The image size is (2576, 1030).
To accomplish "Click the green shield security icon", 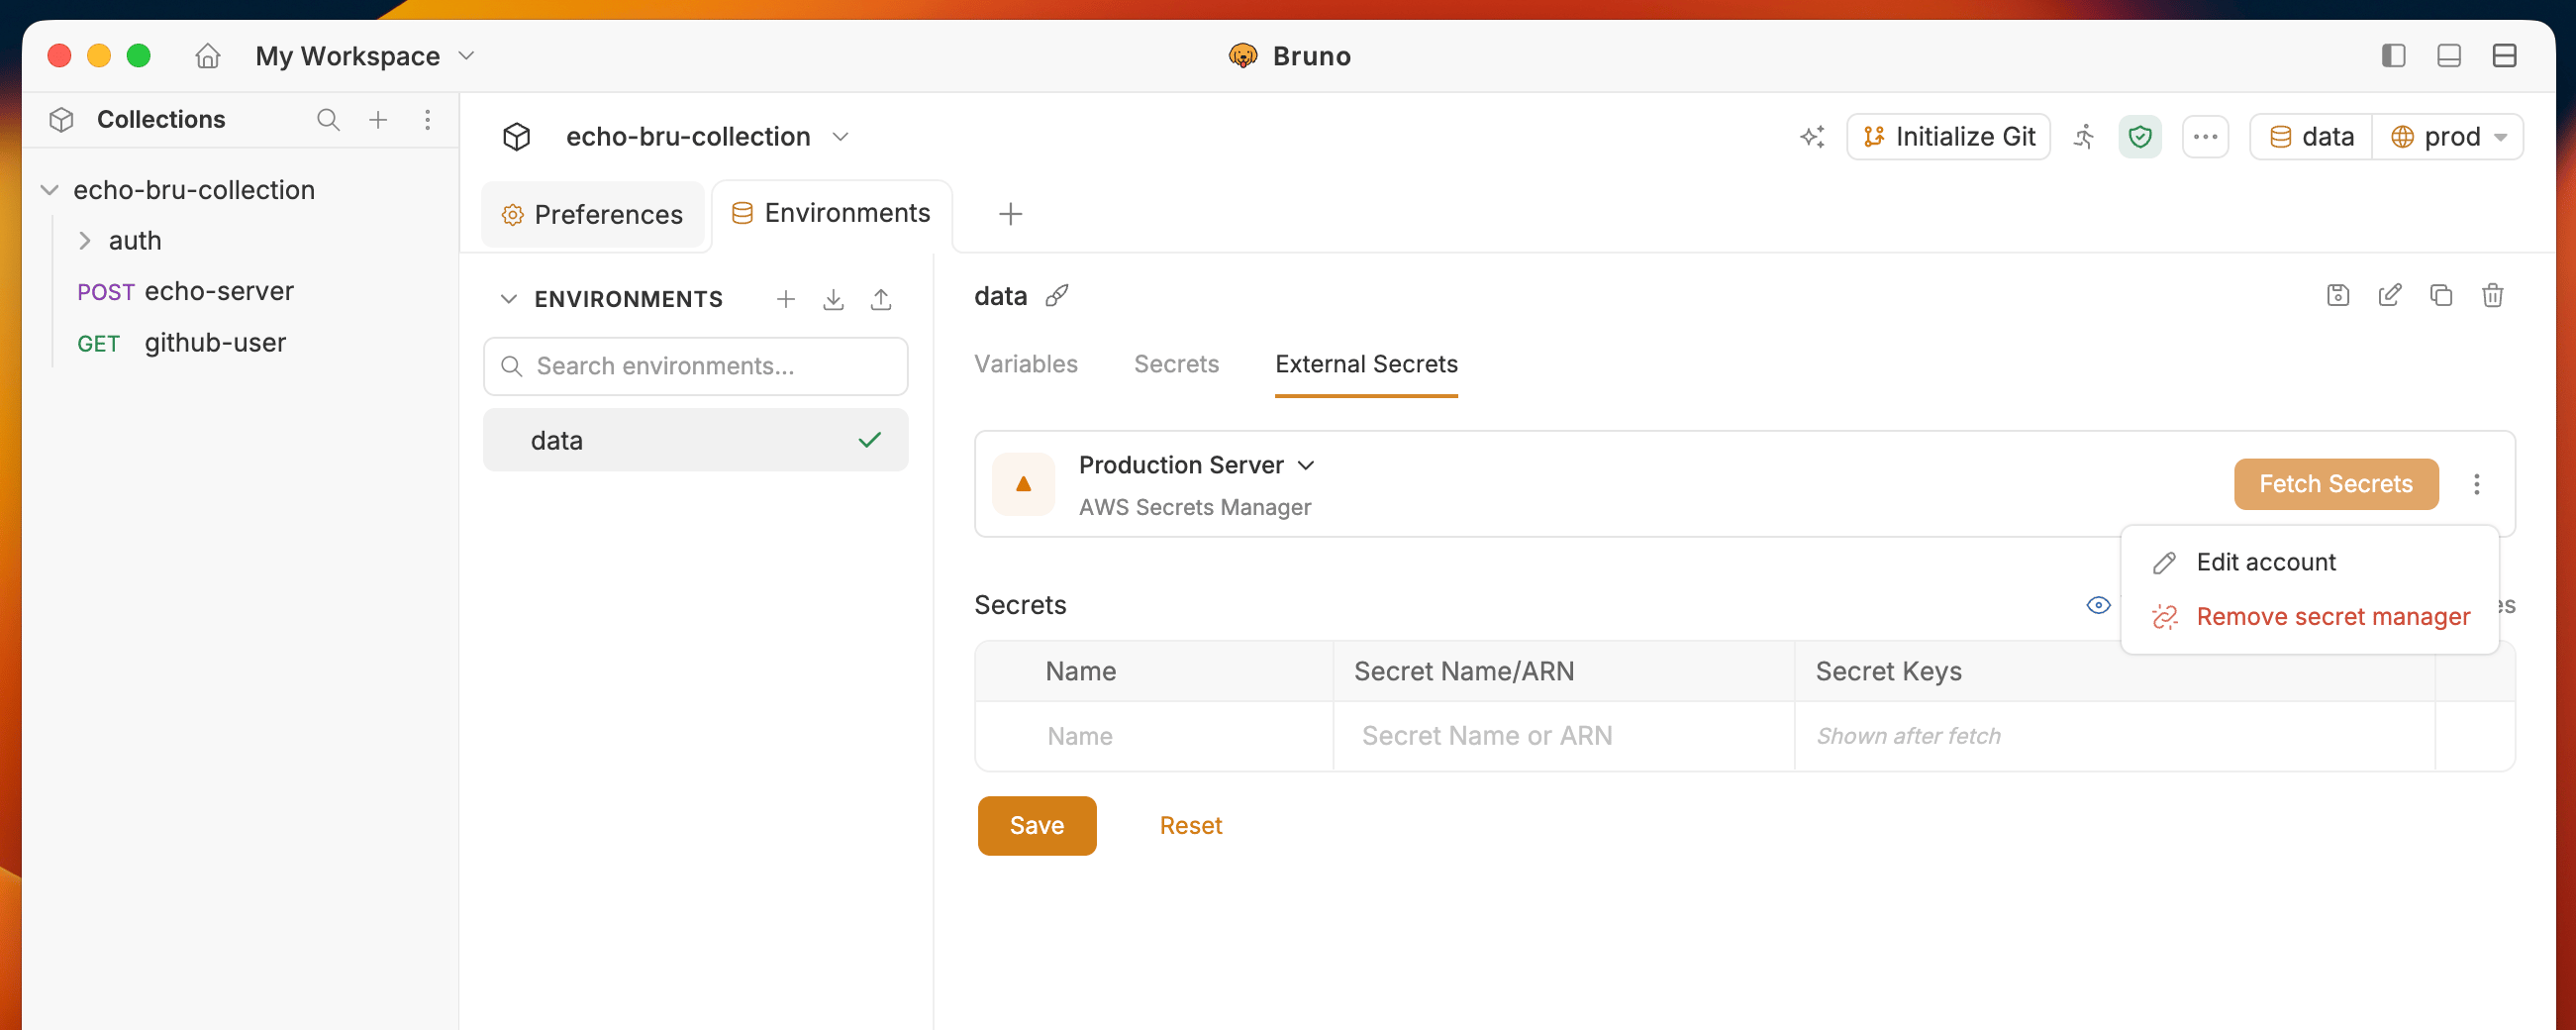I will (2140, 137).
